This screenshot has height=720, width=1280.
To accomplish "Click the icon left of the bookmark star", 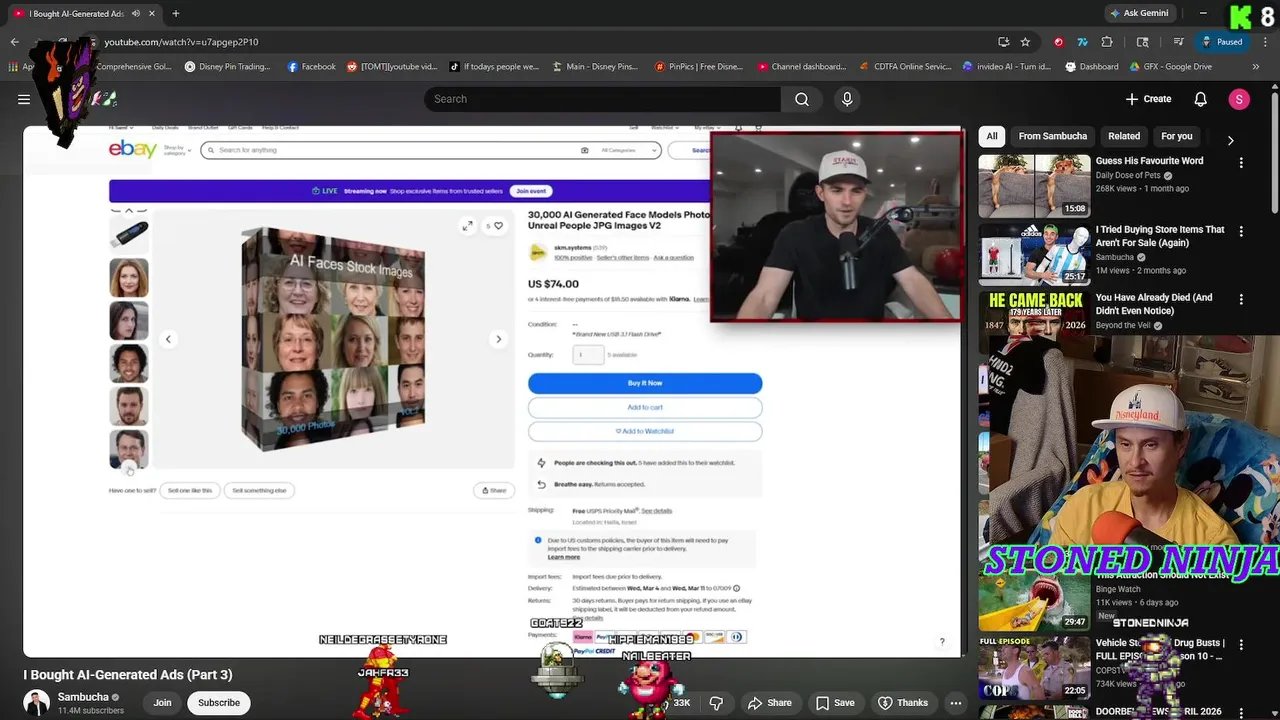I will [1003, 42].
